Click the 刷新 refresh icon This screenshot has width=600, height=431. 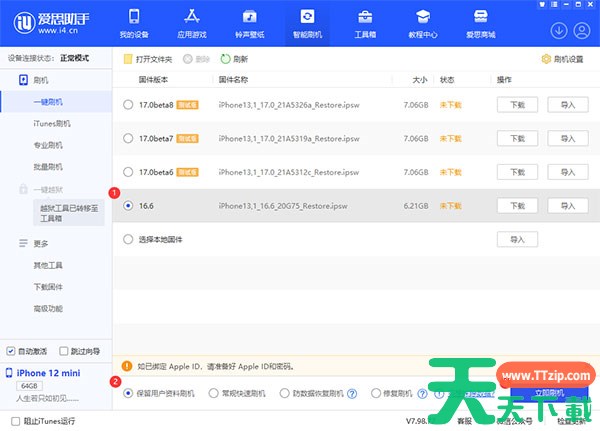click(x=226, y=59)
